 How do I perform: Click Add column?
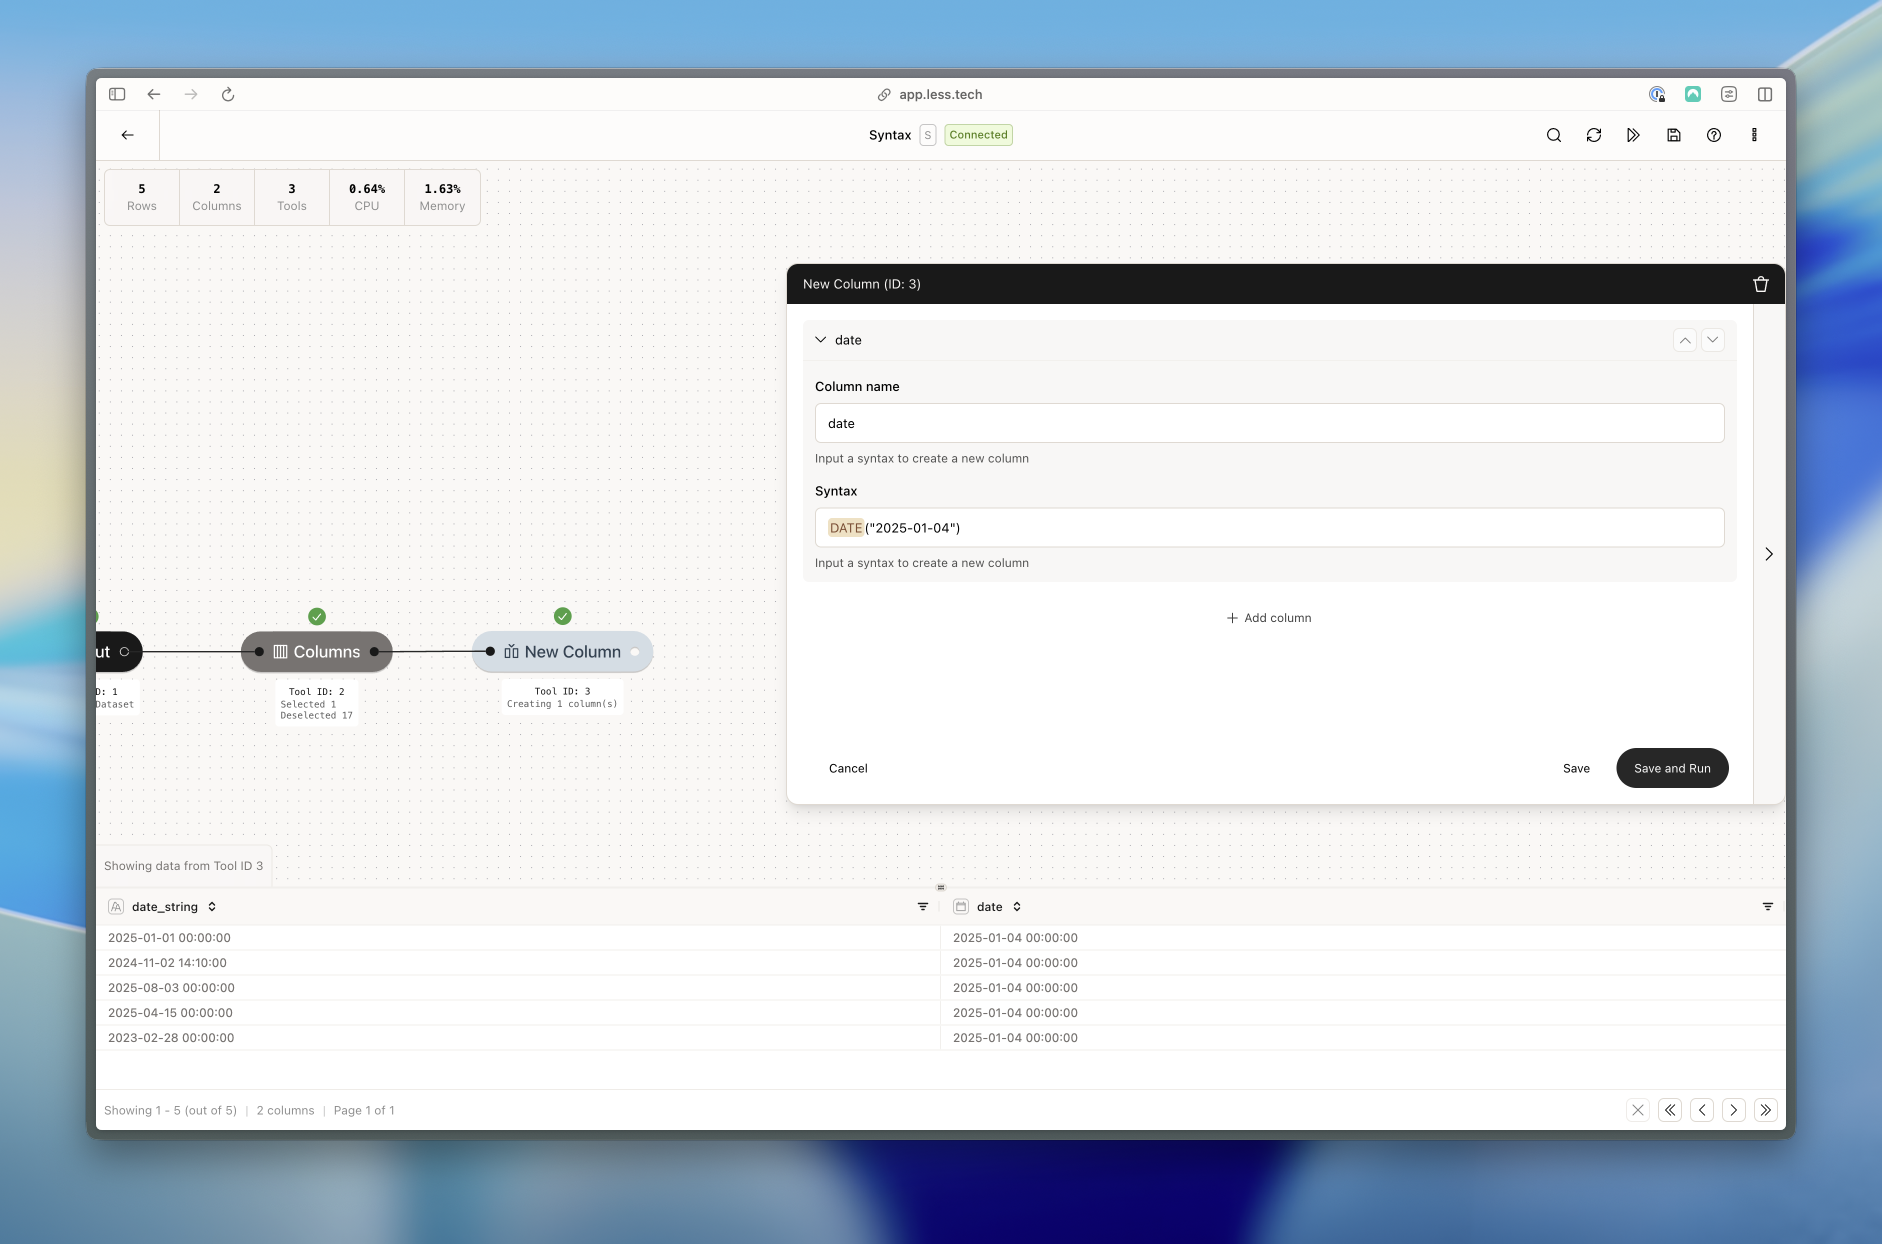(1269, 618)
